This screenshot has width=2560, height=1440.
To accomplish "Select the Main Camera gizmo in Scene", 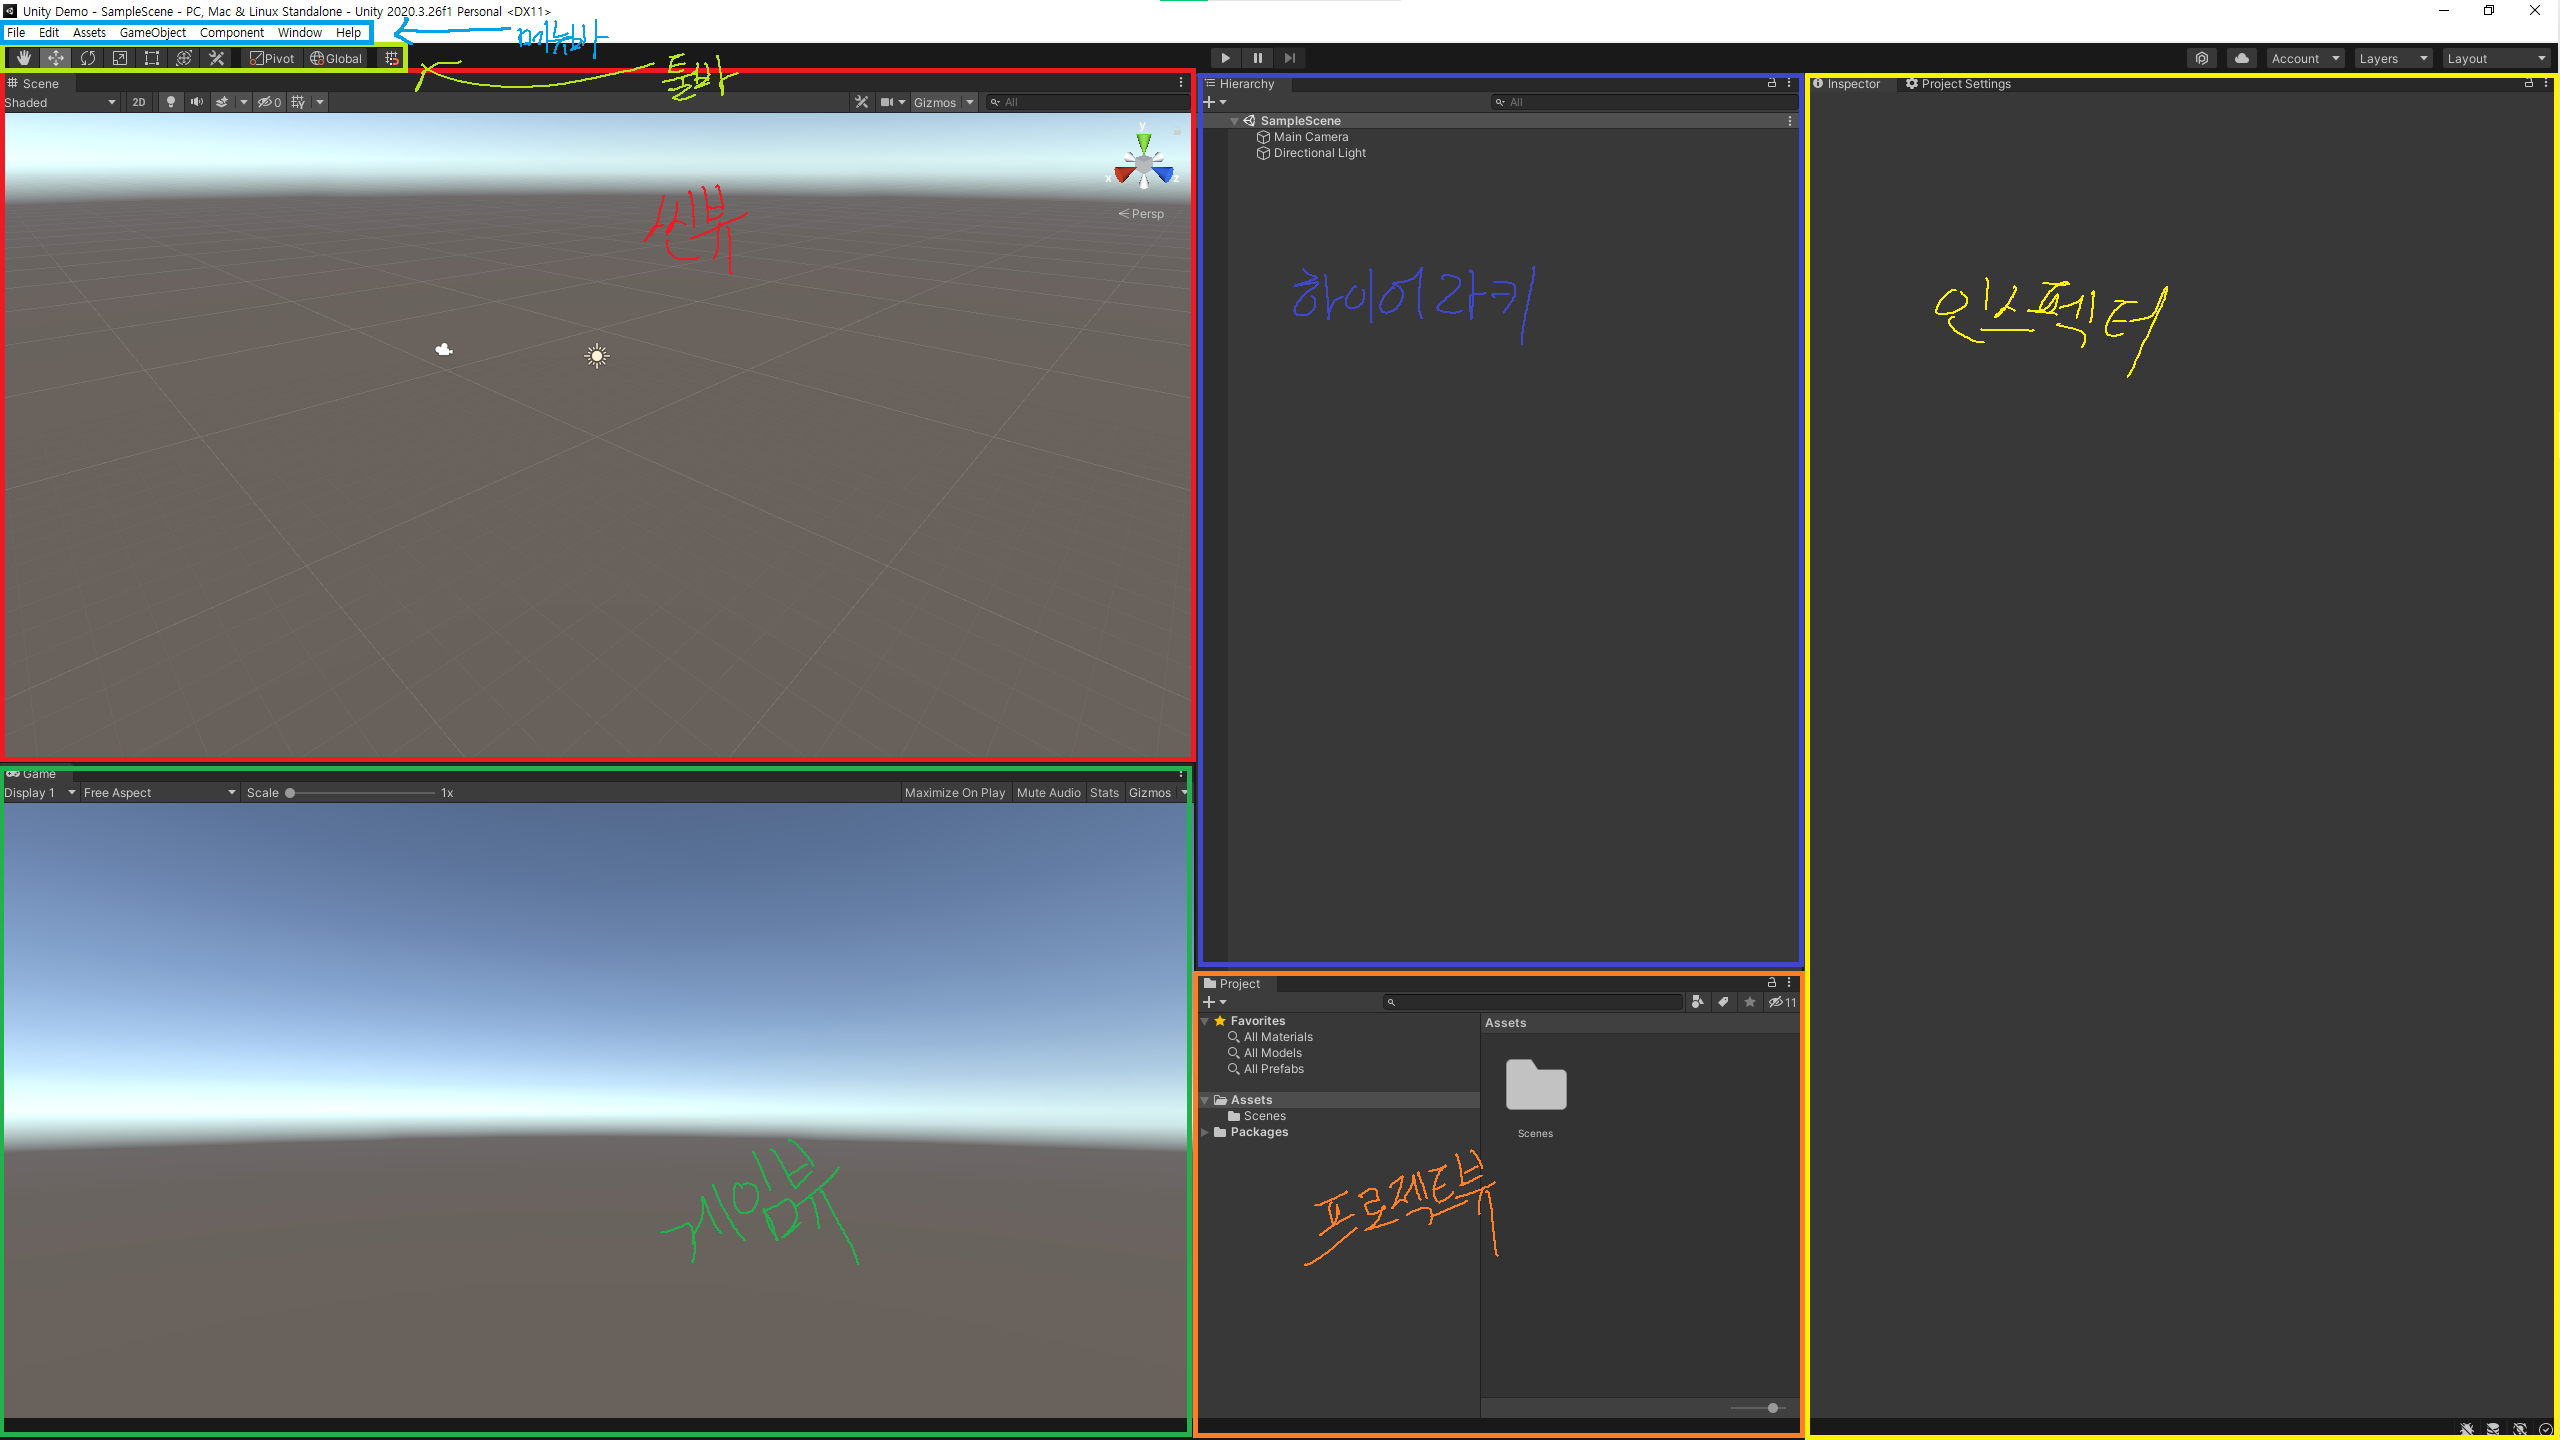I will coord(444,349).
